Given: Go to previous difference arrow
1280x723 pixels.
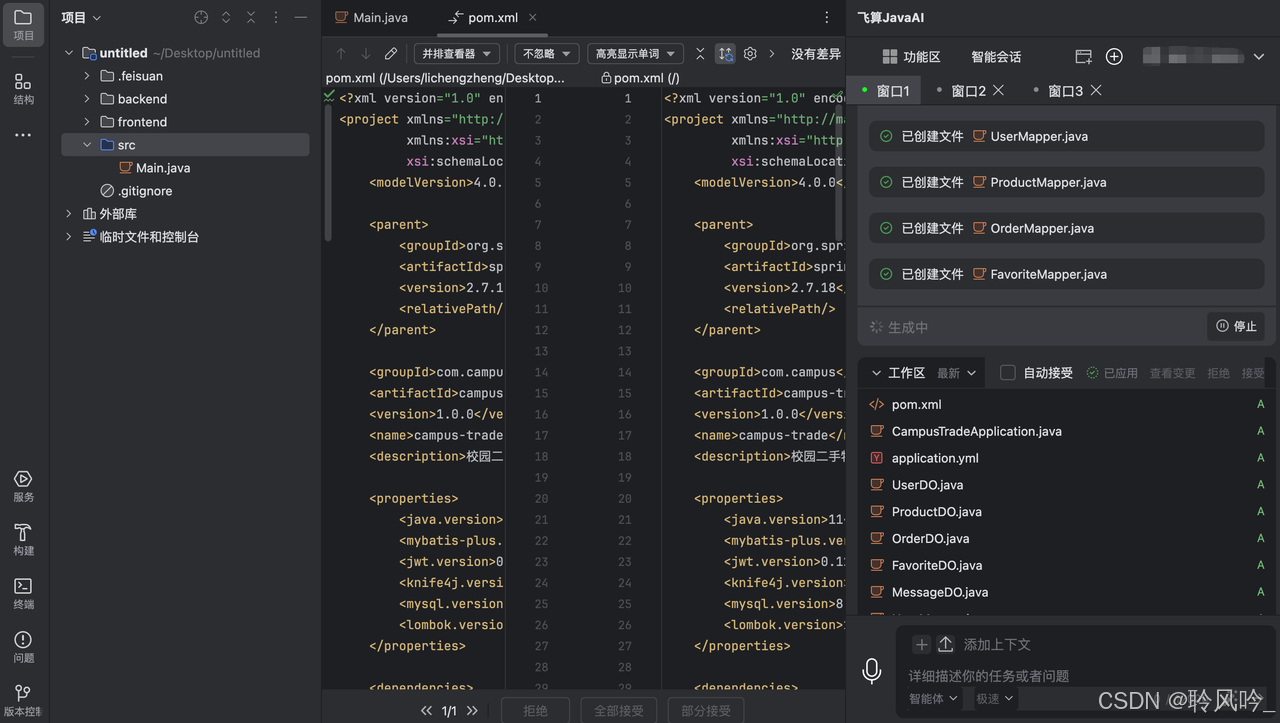Looking at the screenshot, I should (x=341, y=54).
